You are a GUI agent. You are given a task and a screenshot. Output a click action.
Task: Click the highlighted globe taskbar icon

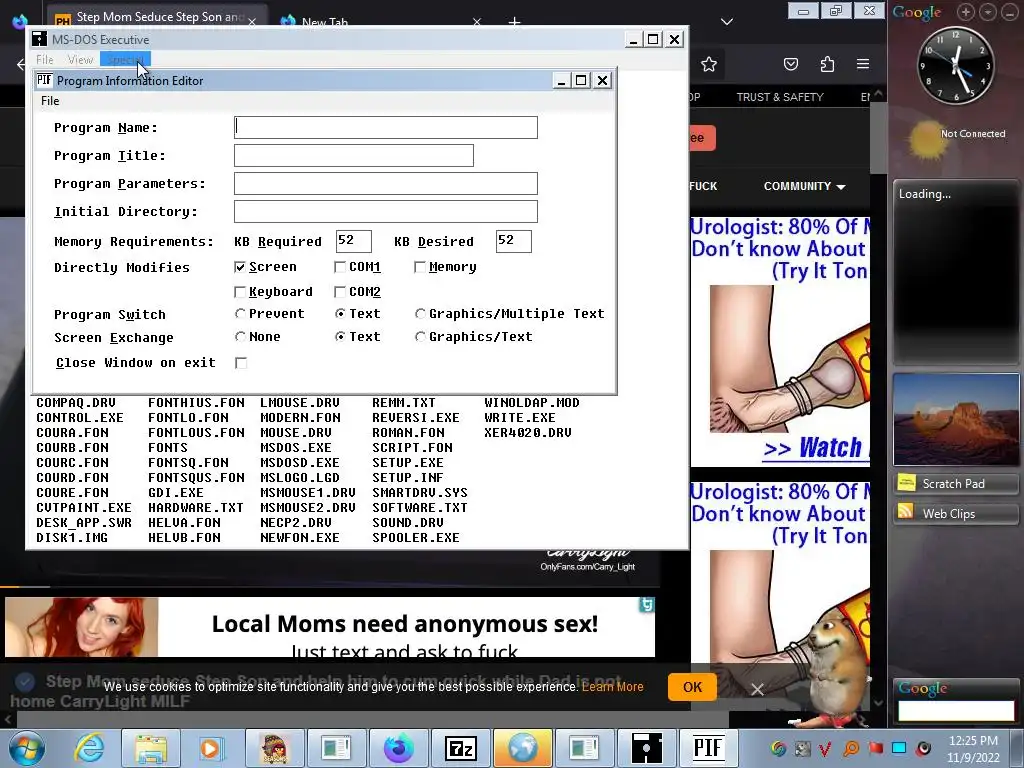pyautogui.click(x=522, y=748)
